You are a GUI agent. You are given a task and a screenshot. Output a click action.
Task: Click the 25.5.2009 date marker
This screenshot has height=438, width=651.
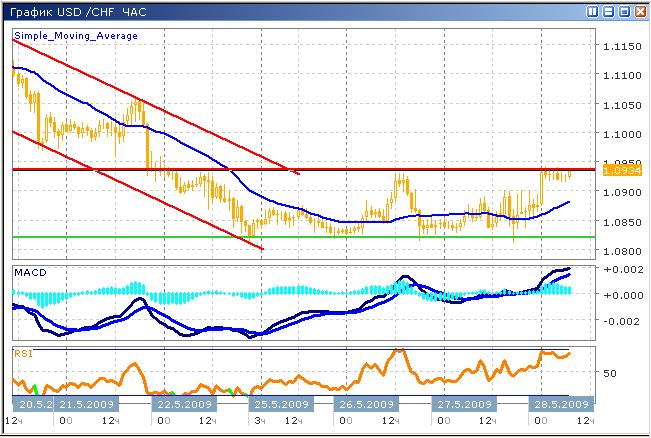278,404
